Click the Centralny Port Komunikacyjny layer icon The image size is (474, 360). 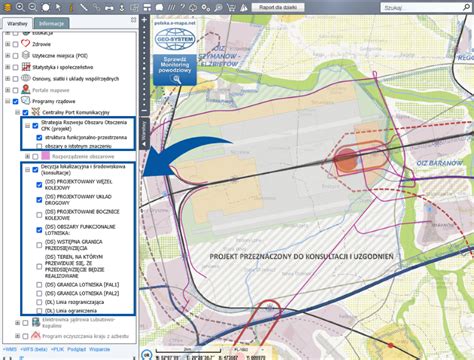pos(35,112)
